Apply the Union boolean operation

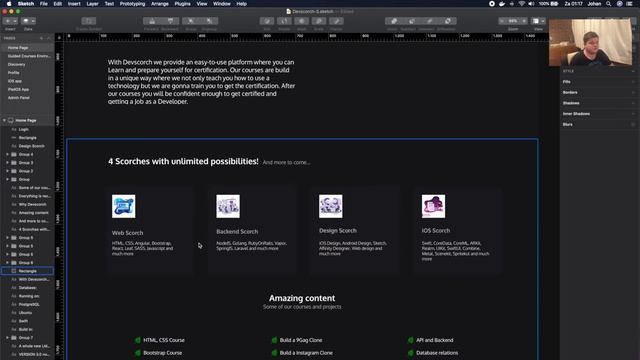pos(393,21)
